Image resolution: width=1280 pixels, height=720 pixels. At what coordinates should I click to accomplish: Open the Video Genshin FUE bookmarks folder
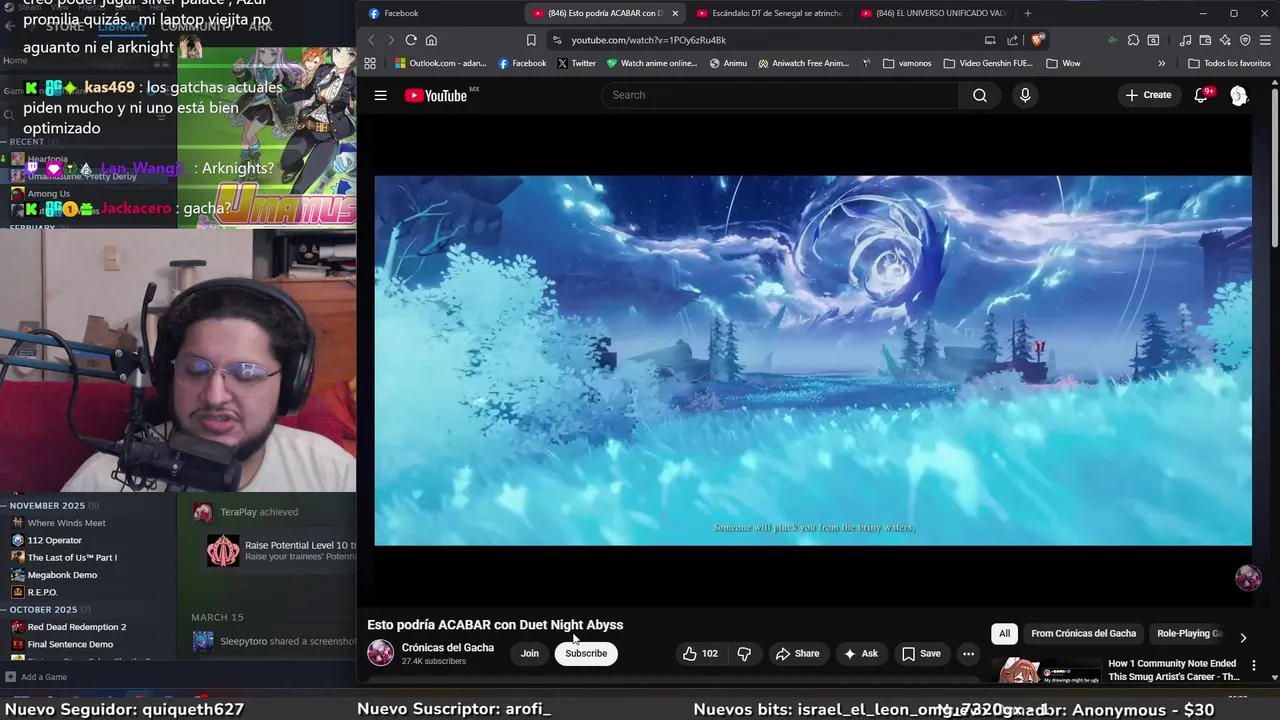point(988,63)
